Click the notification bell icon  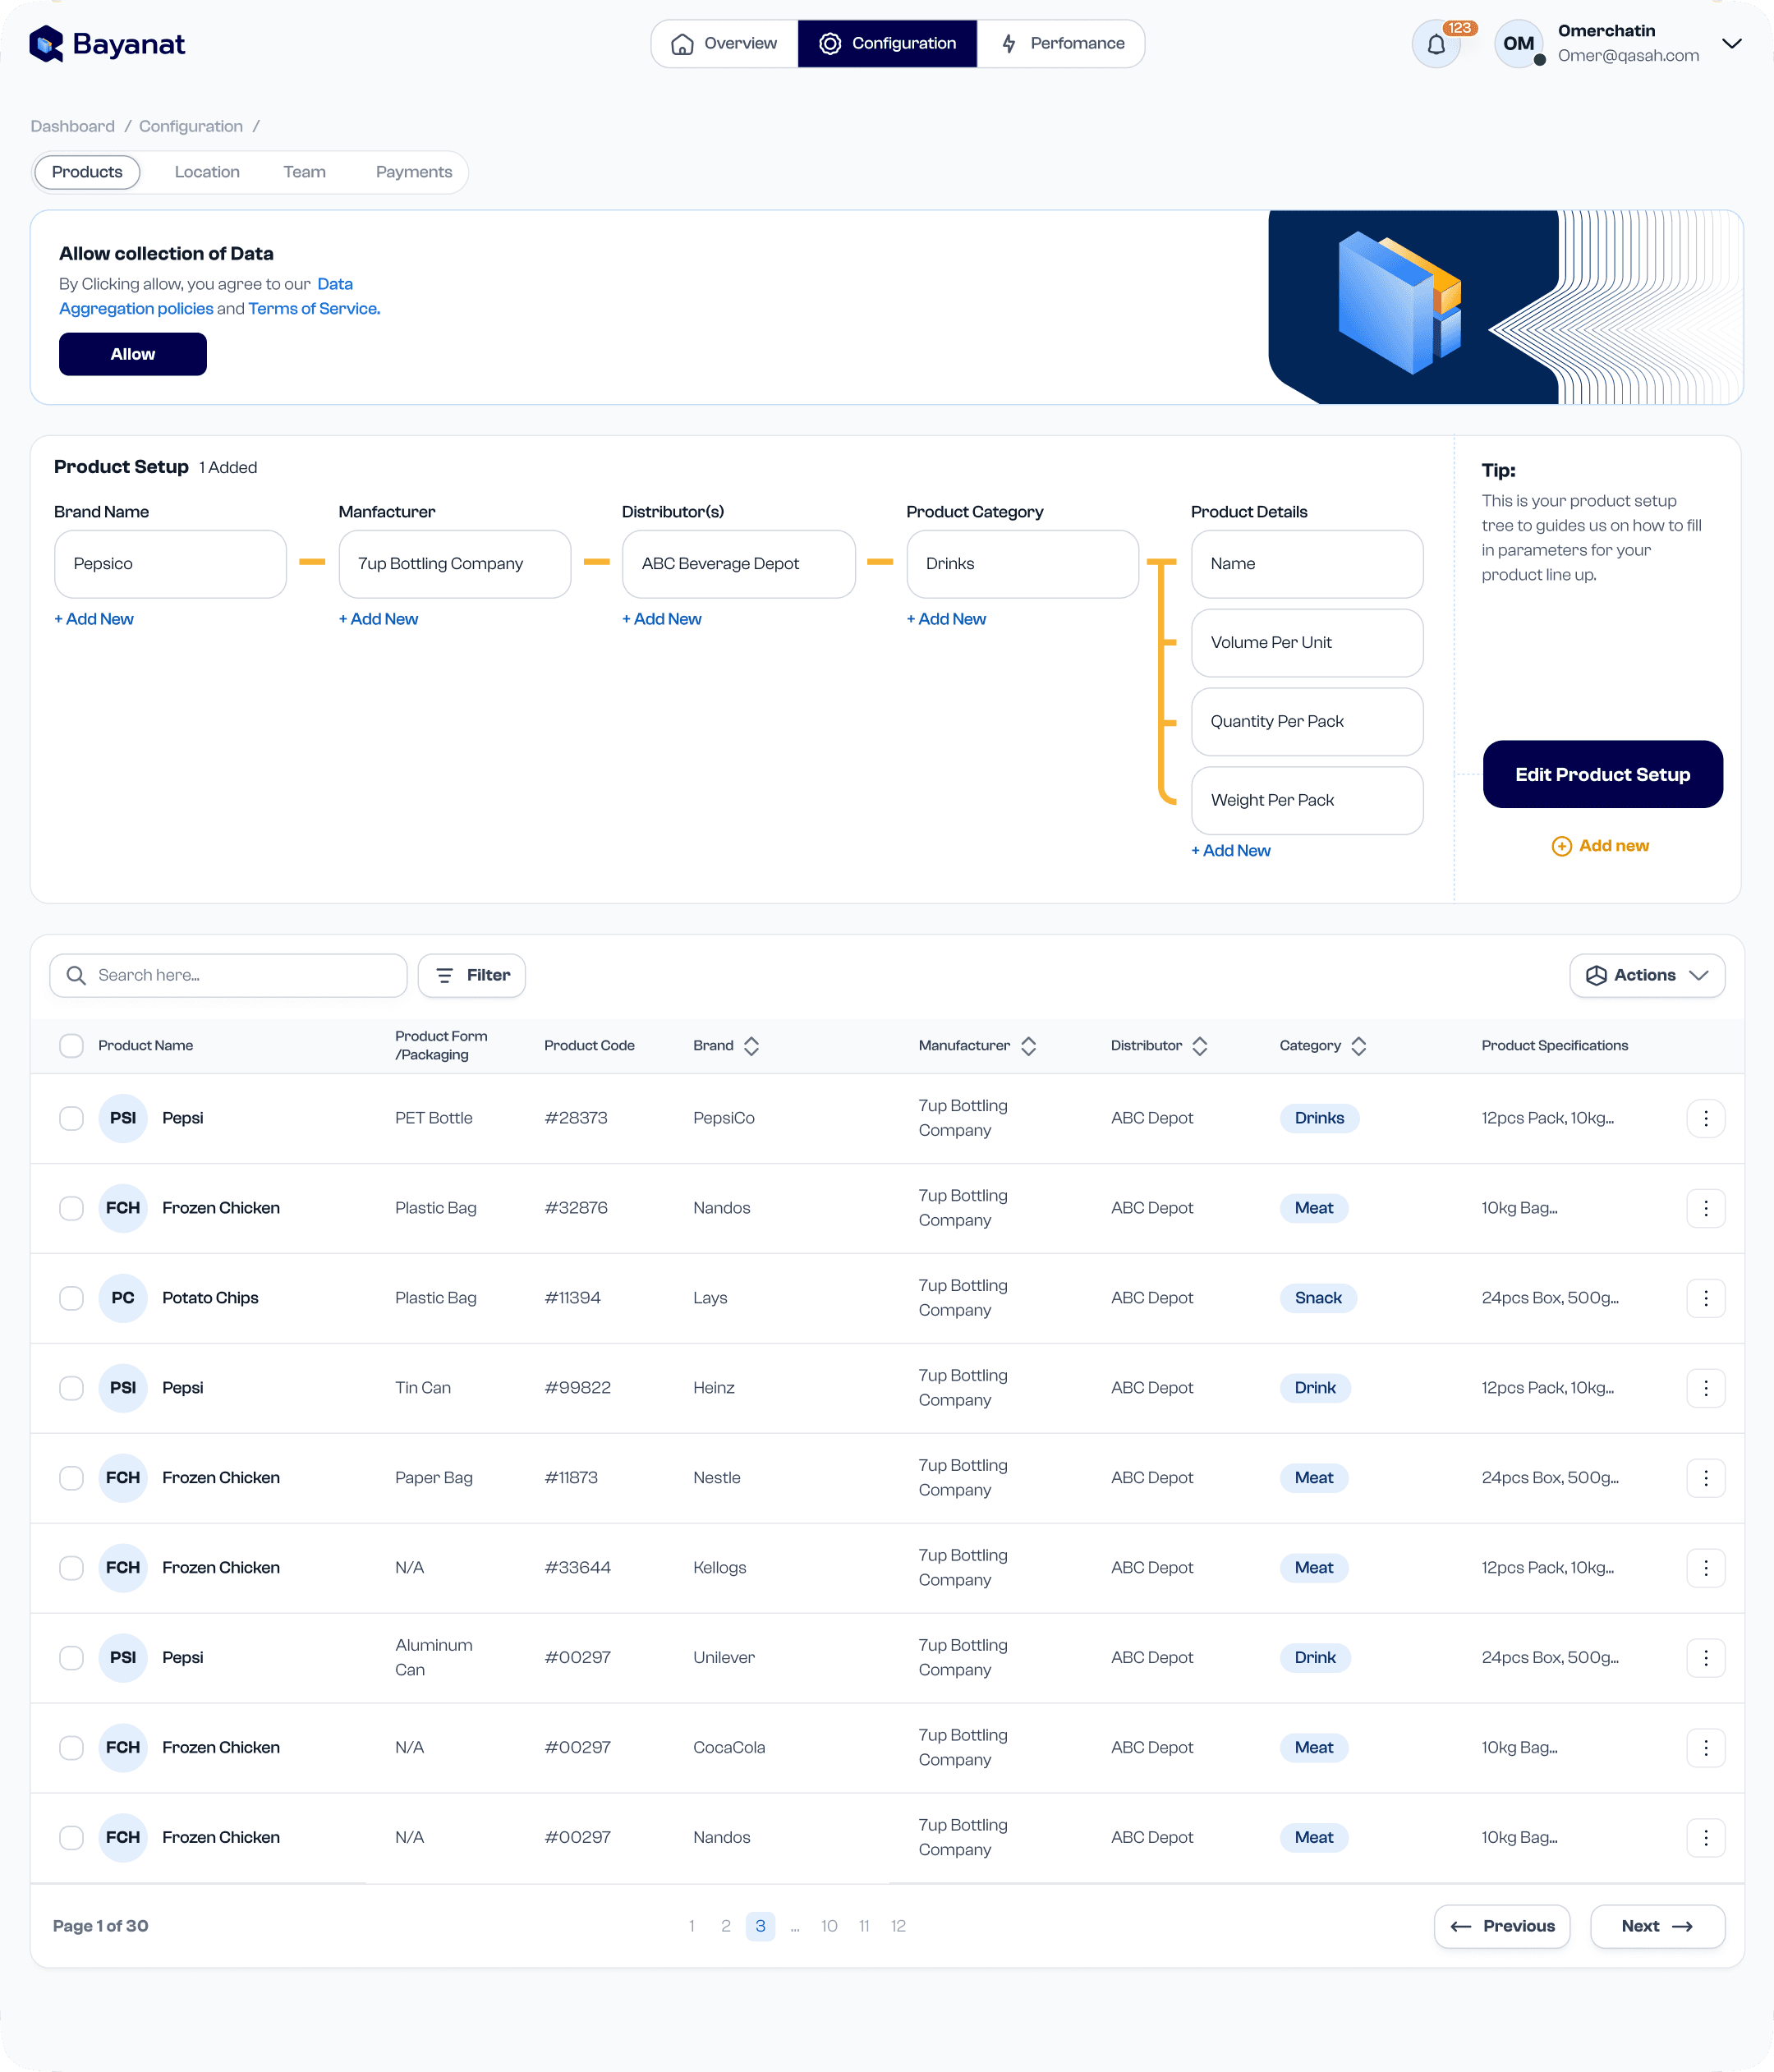tap(1436, 45)
